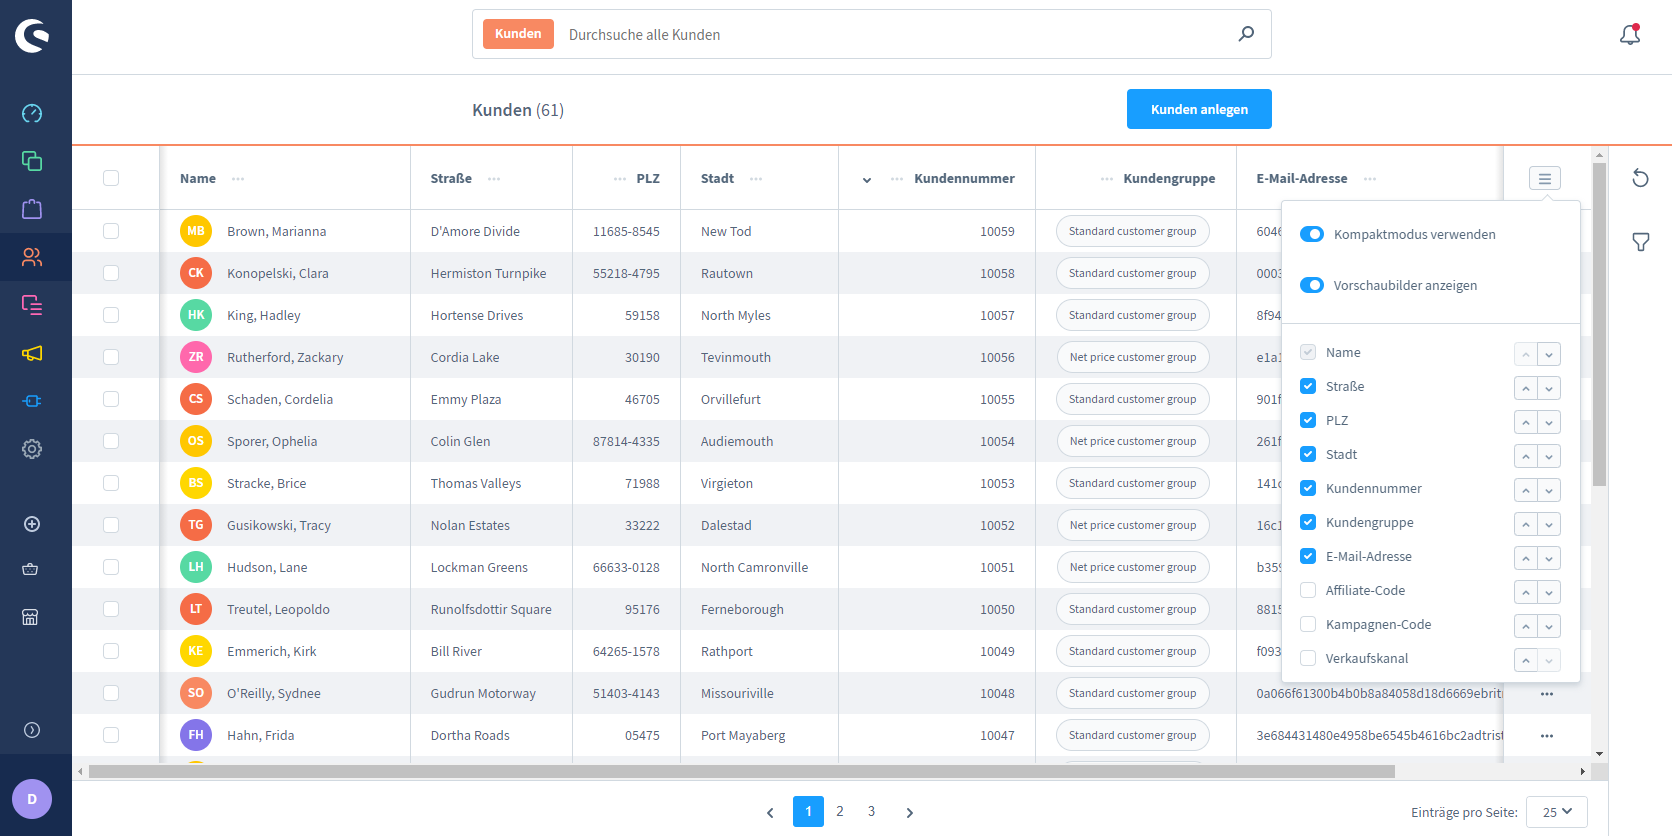Open customer Rutherford, Zackary
Image resolution: width=1672 pixels, height=836 pixels.
coord(285,357)
